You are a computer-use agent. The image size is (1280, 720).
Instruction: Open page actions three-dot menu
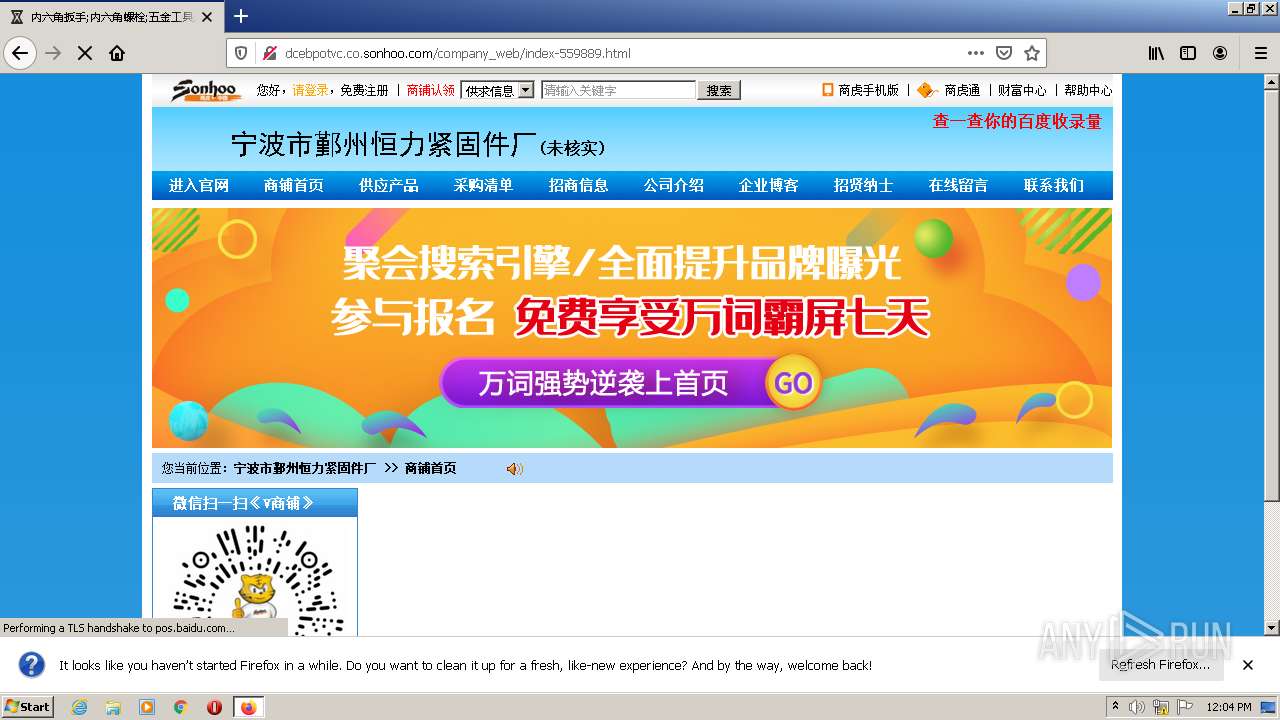976,53
